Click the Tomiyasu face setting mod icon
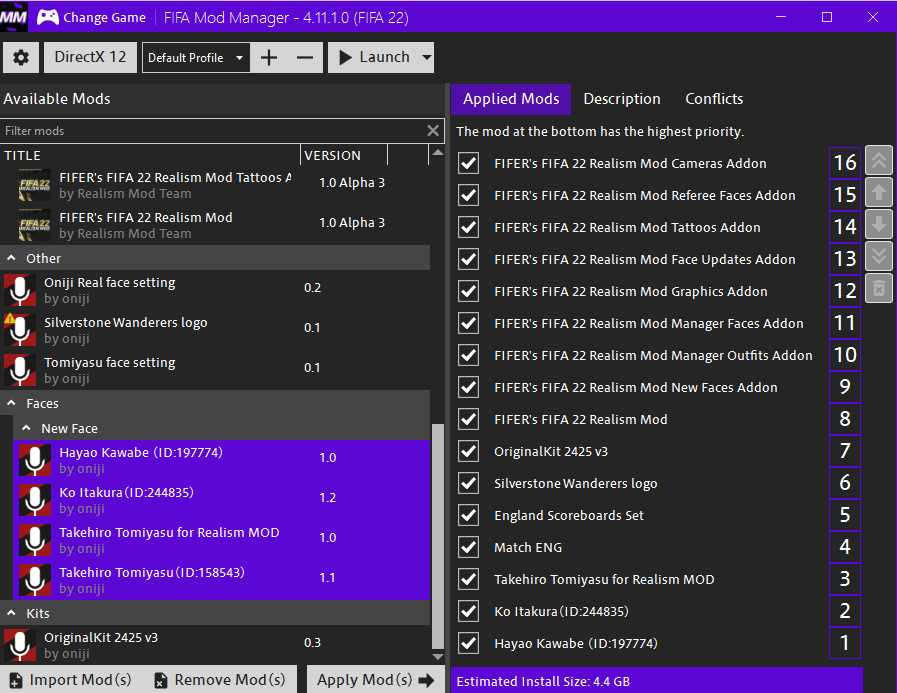The image size is (897, 693). (x=20, y=370)
